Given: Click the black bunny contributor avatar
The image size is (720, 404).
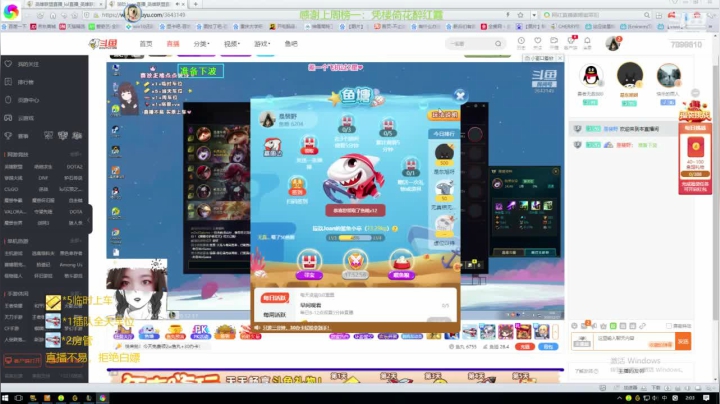Looking at the screenshot, I should 630,75.
